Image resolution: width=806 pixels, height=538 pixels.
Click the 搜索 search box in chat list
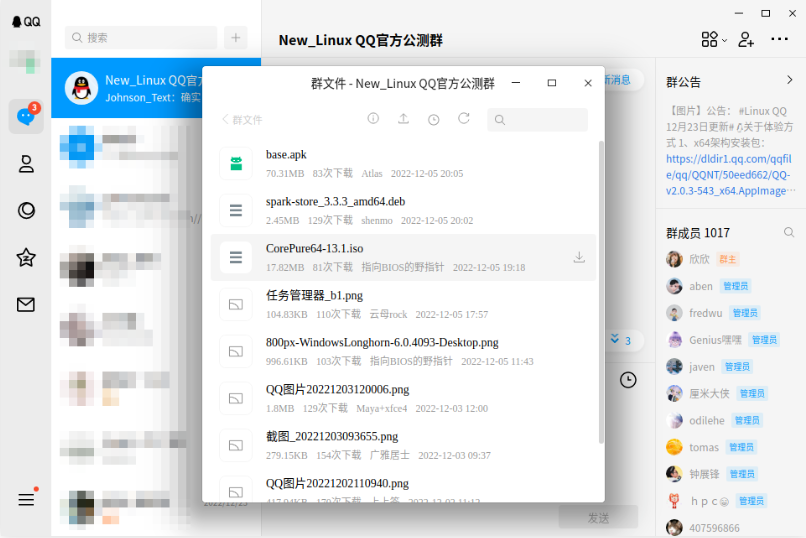[141, 38]
